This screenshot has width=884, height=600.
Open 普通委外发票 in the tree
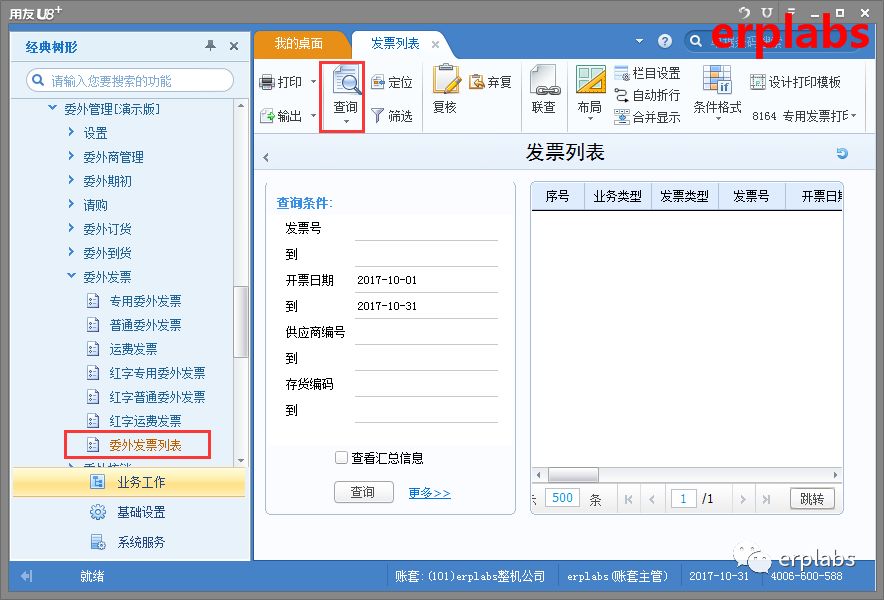[x=145, y=325]
